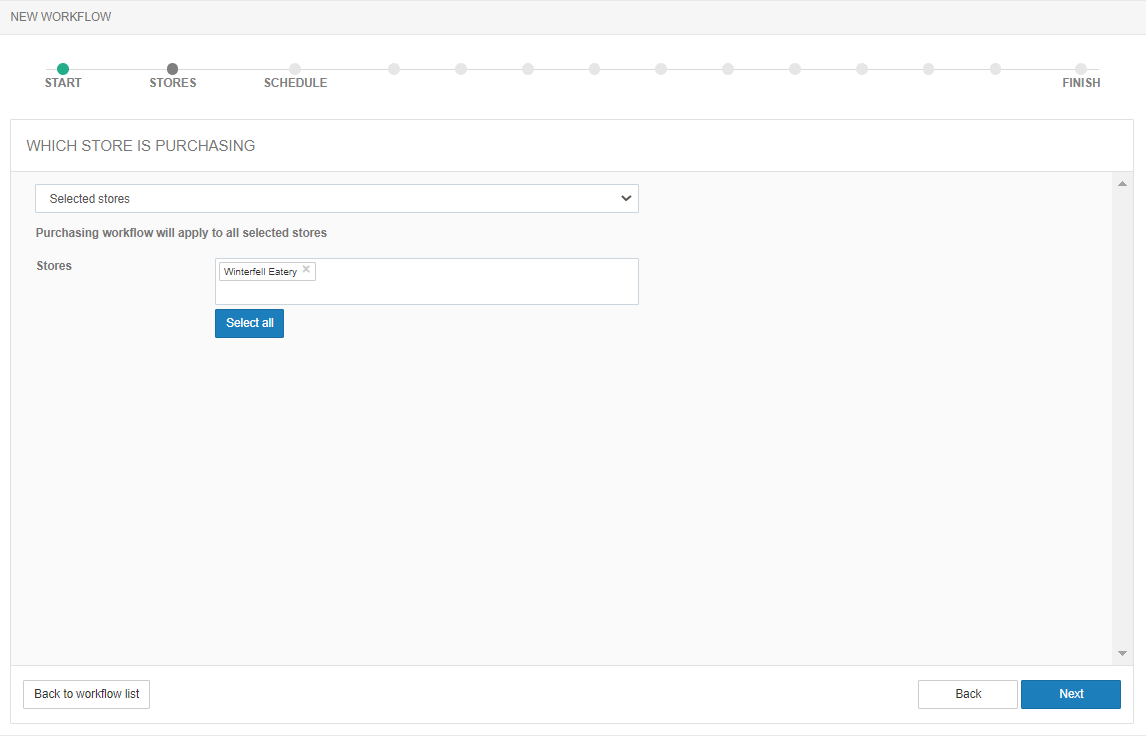Open the Selected stores dropdown

pos(336,199)
